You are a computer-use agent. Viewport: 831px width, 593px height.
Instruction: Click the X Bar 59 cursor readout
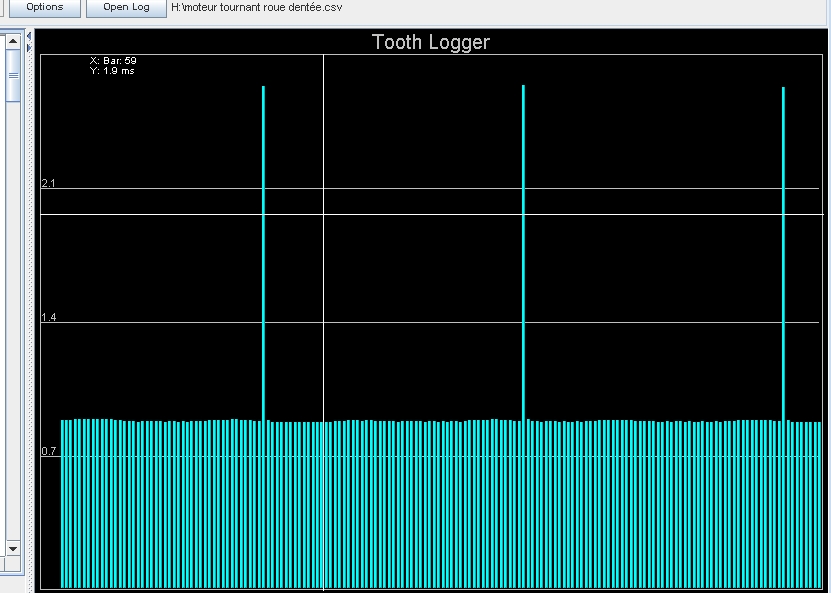pyautogui.click(x=113, y=61)
